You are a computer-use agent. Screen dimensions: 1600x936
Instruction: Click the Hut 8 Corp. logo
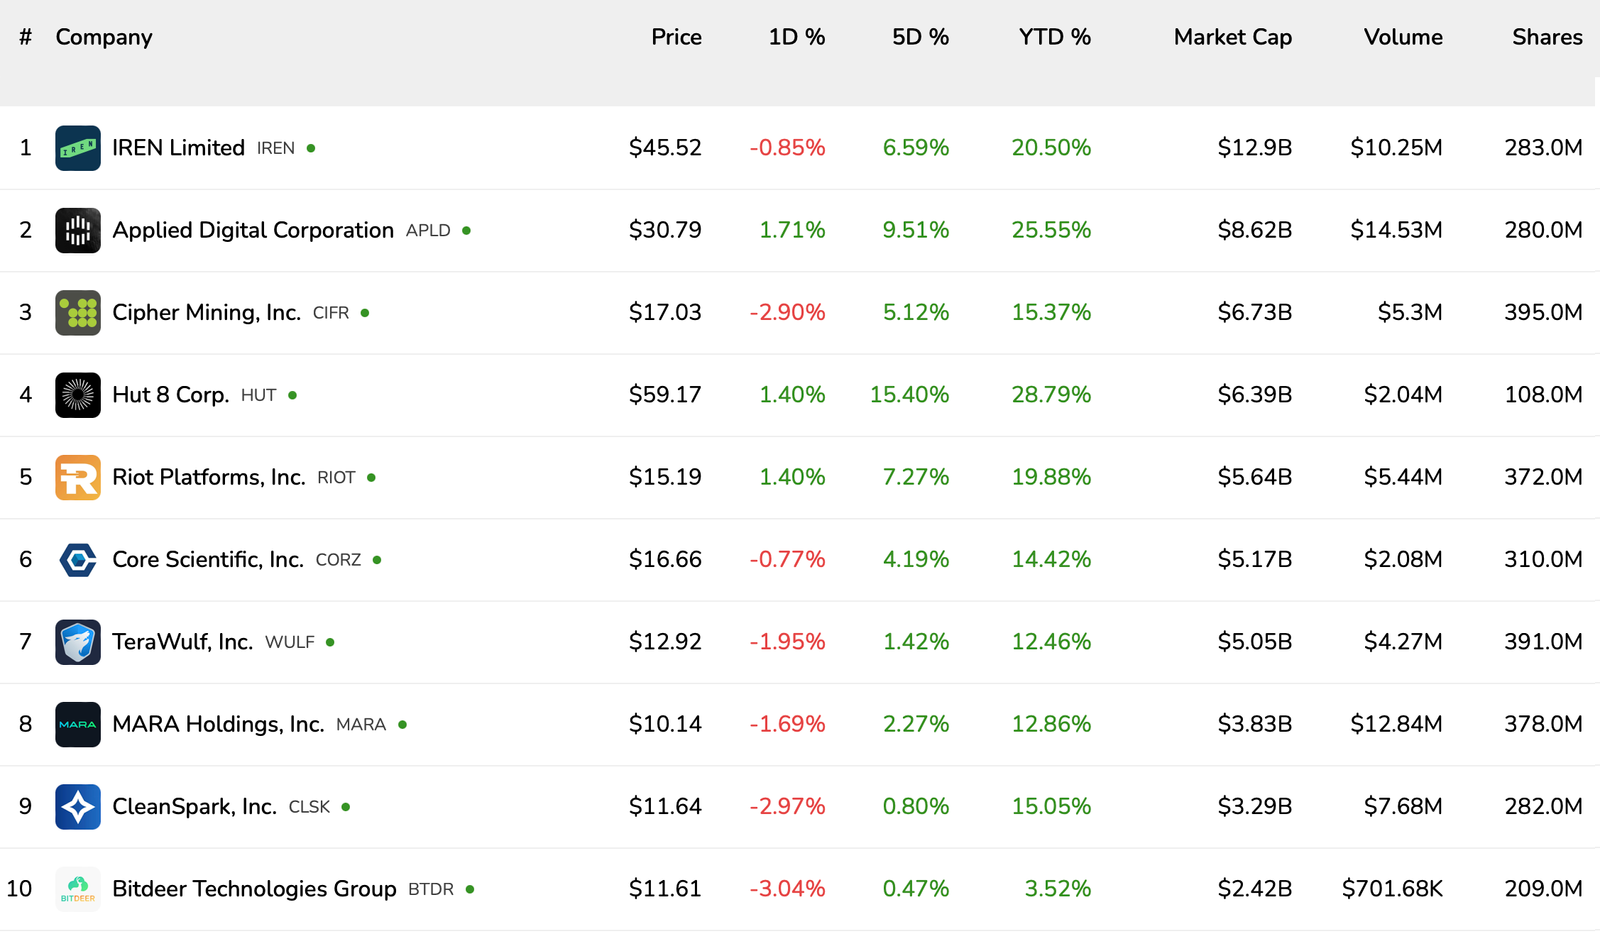(x=78, y=394)
